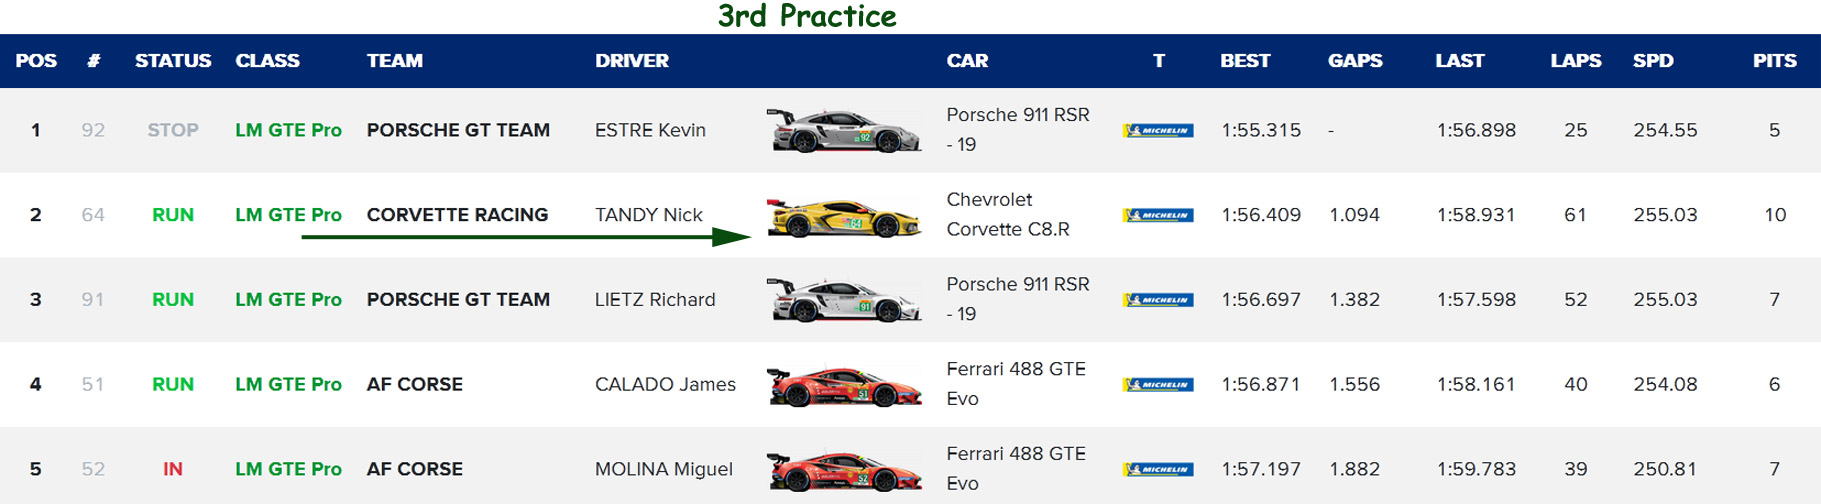1821x504 pixels.
Task: Open driver ESTRE Kevin's name
Action: pyautogui.click(x=650, y=130)
